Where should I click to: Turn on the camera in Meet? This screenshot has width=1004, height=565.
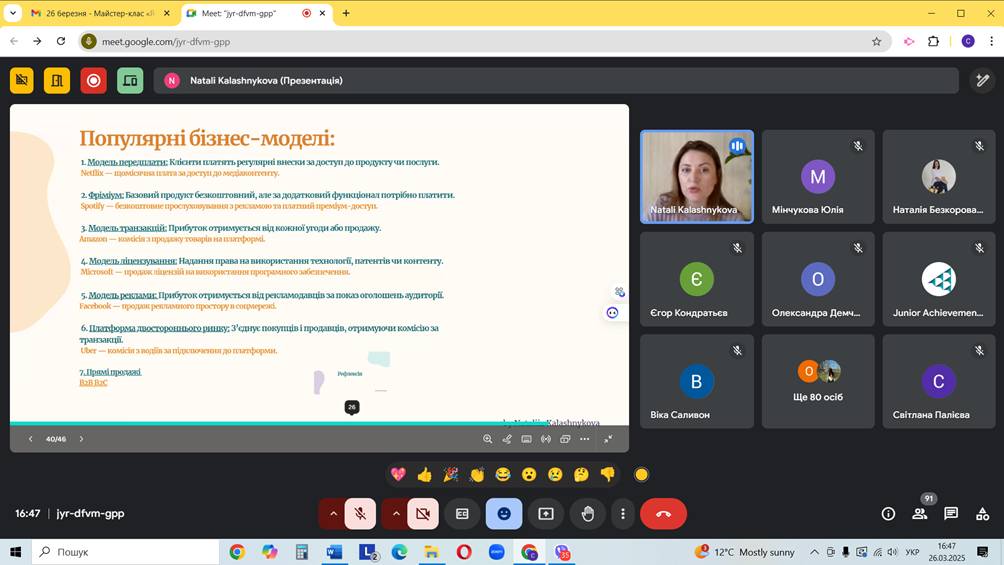point(423,513)
